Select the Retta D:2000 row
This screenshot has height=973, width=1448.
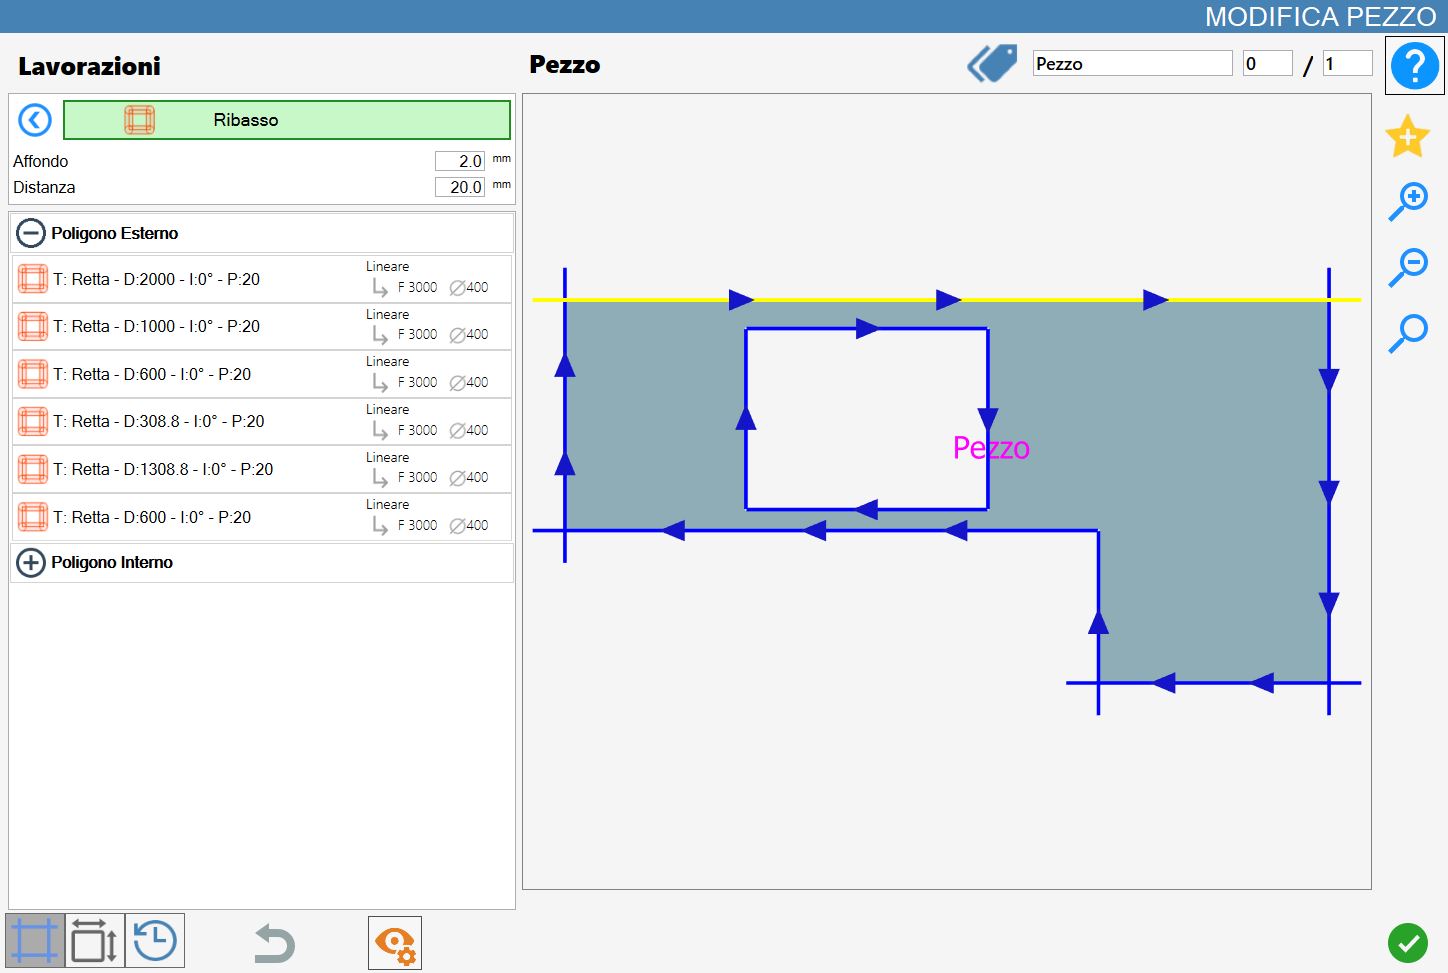[x=262, y=279]
